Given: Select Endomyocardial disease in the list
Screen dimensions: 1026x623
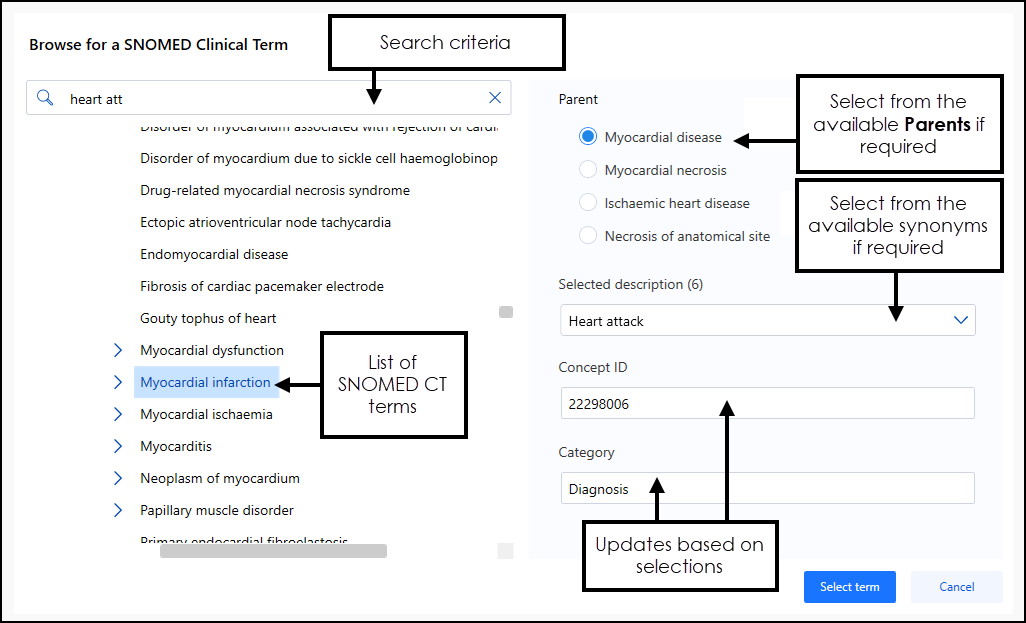Looking at the screenshot, I should pos(214,254).
